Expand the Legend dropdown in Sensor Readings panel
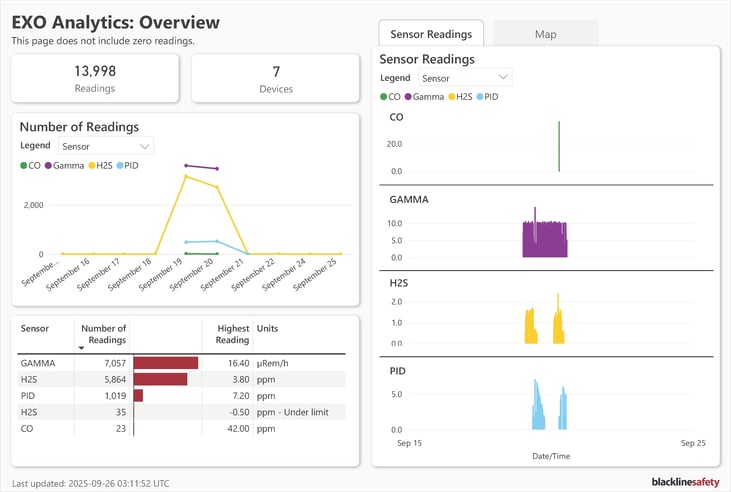This screenshot has height=492, width=731. [x=464, y=78]
